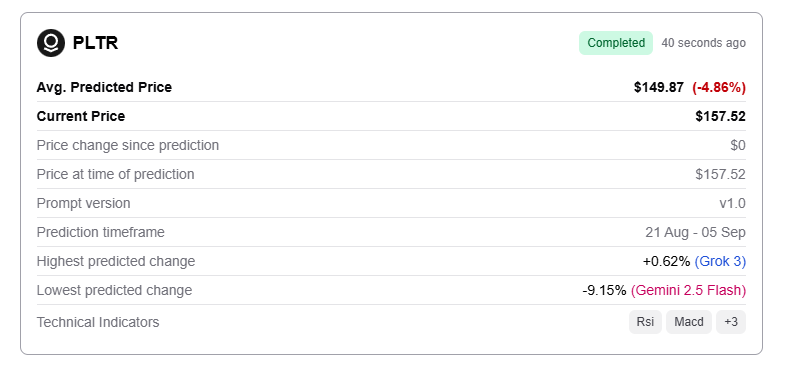Click the Current Price $157.52 value
The height and width of the screenshot is (373, 785).
tap(720, 117)
